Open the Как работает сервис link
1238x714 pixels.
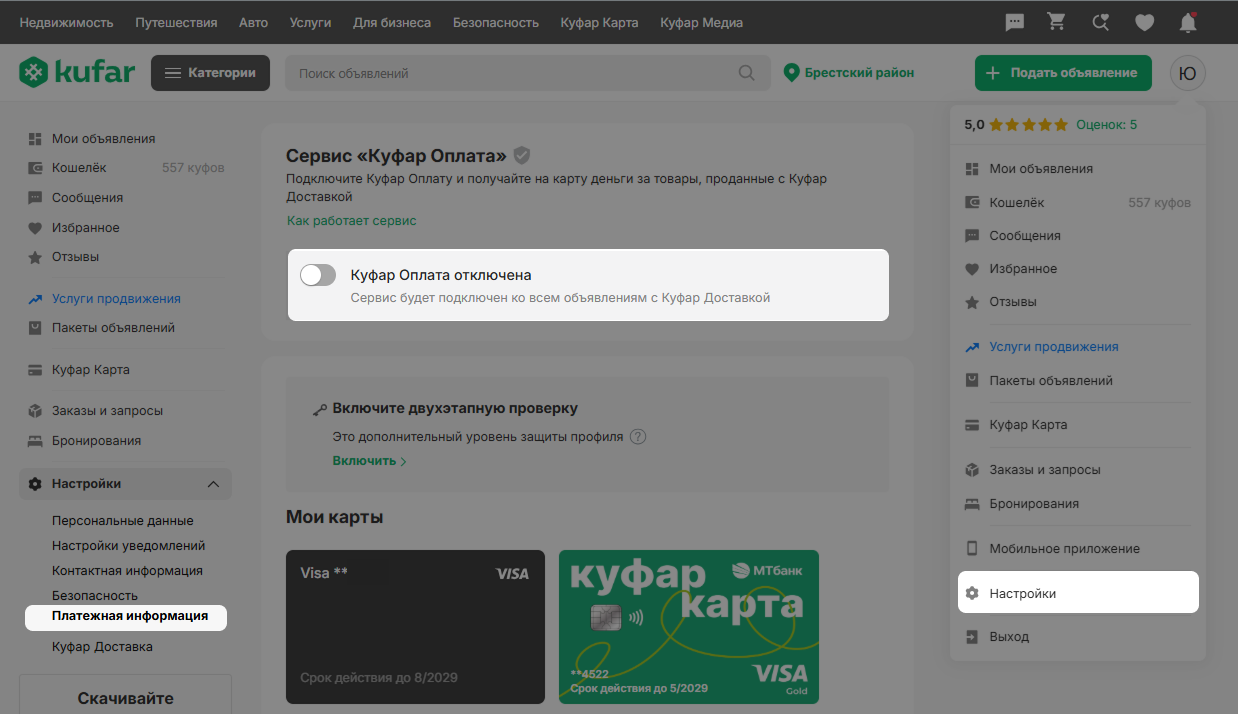[x=351, y=221]
